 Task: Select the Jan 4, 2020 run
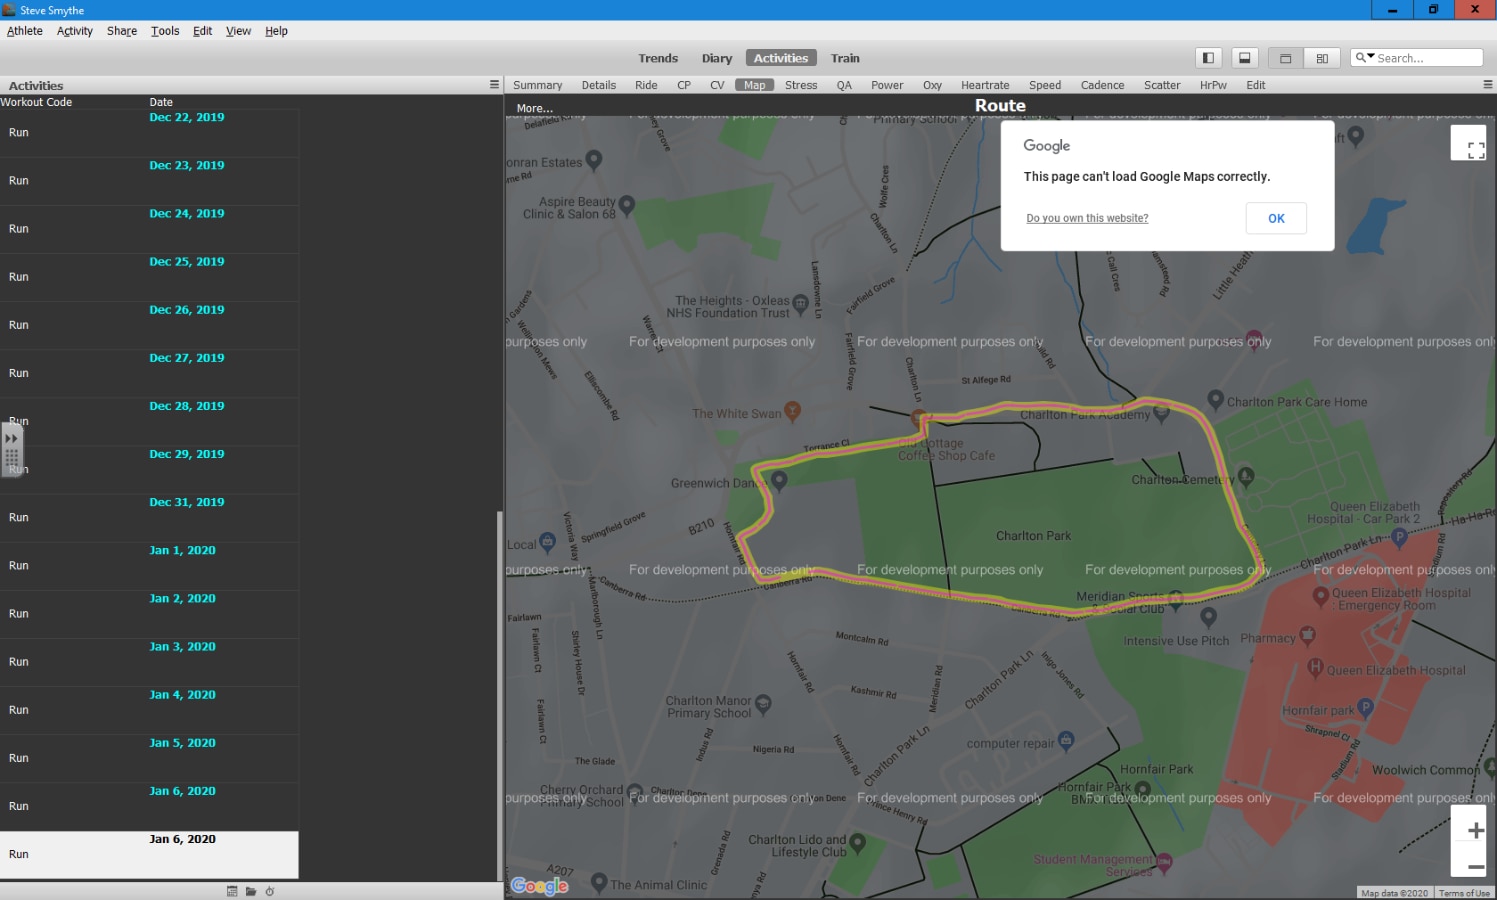click(149, 710)
